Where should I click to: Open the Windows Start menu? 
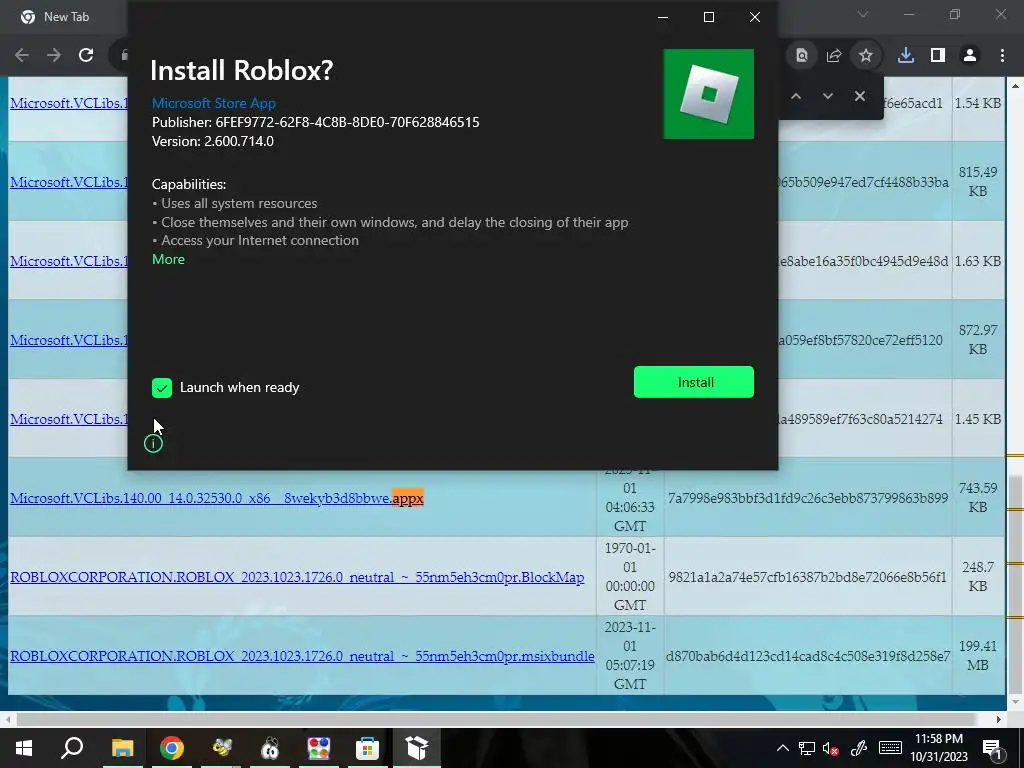click(x=24, y=748)
